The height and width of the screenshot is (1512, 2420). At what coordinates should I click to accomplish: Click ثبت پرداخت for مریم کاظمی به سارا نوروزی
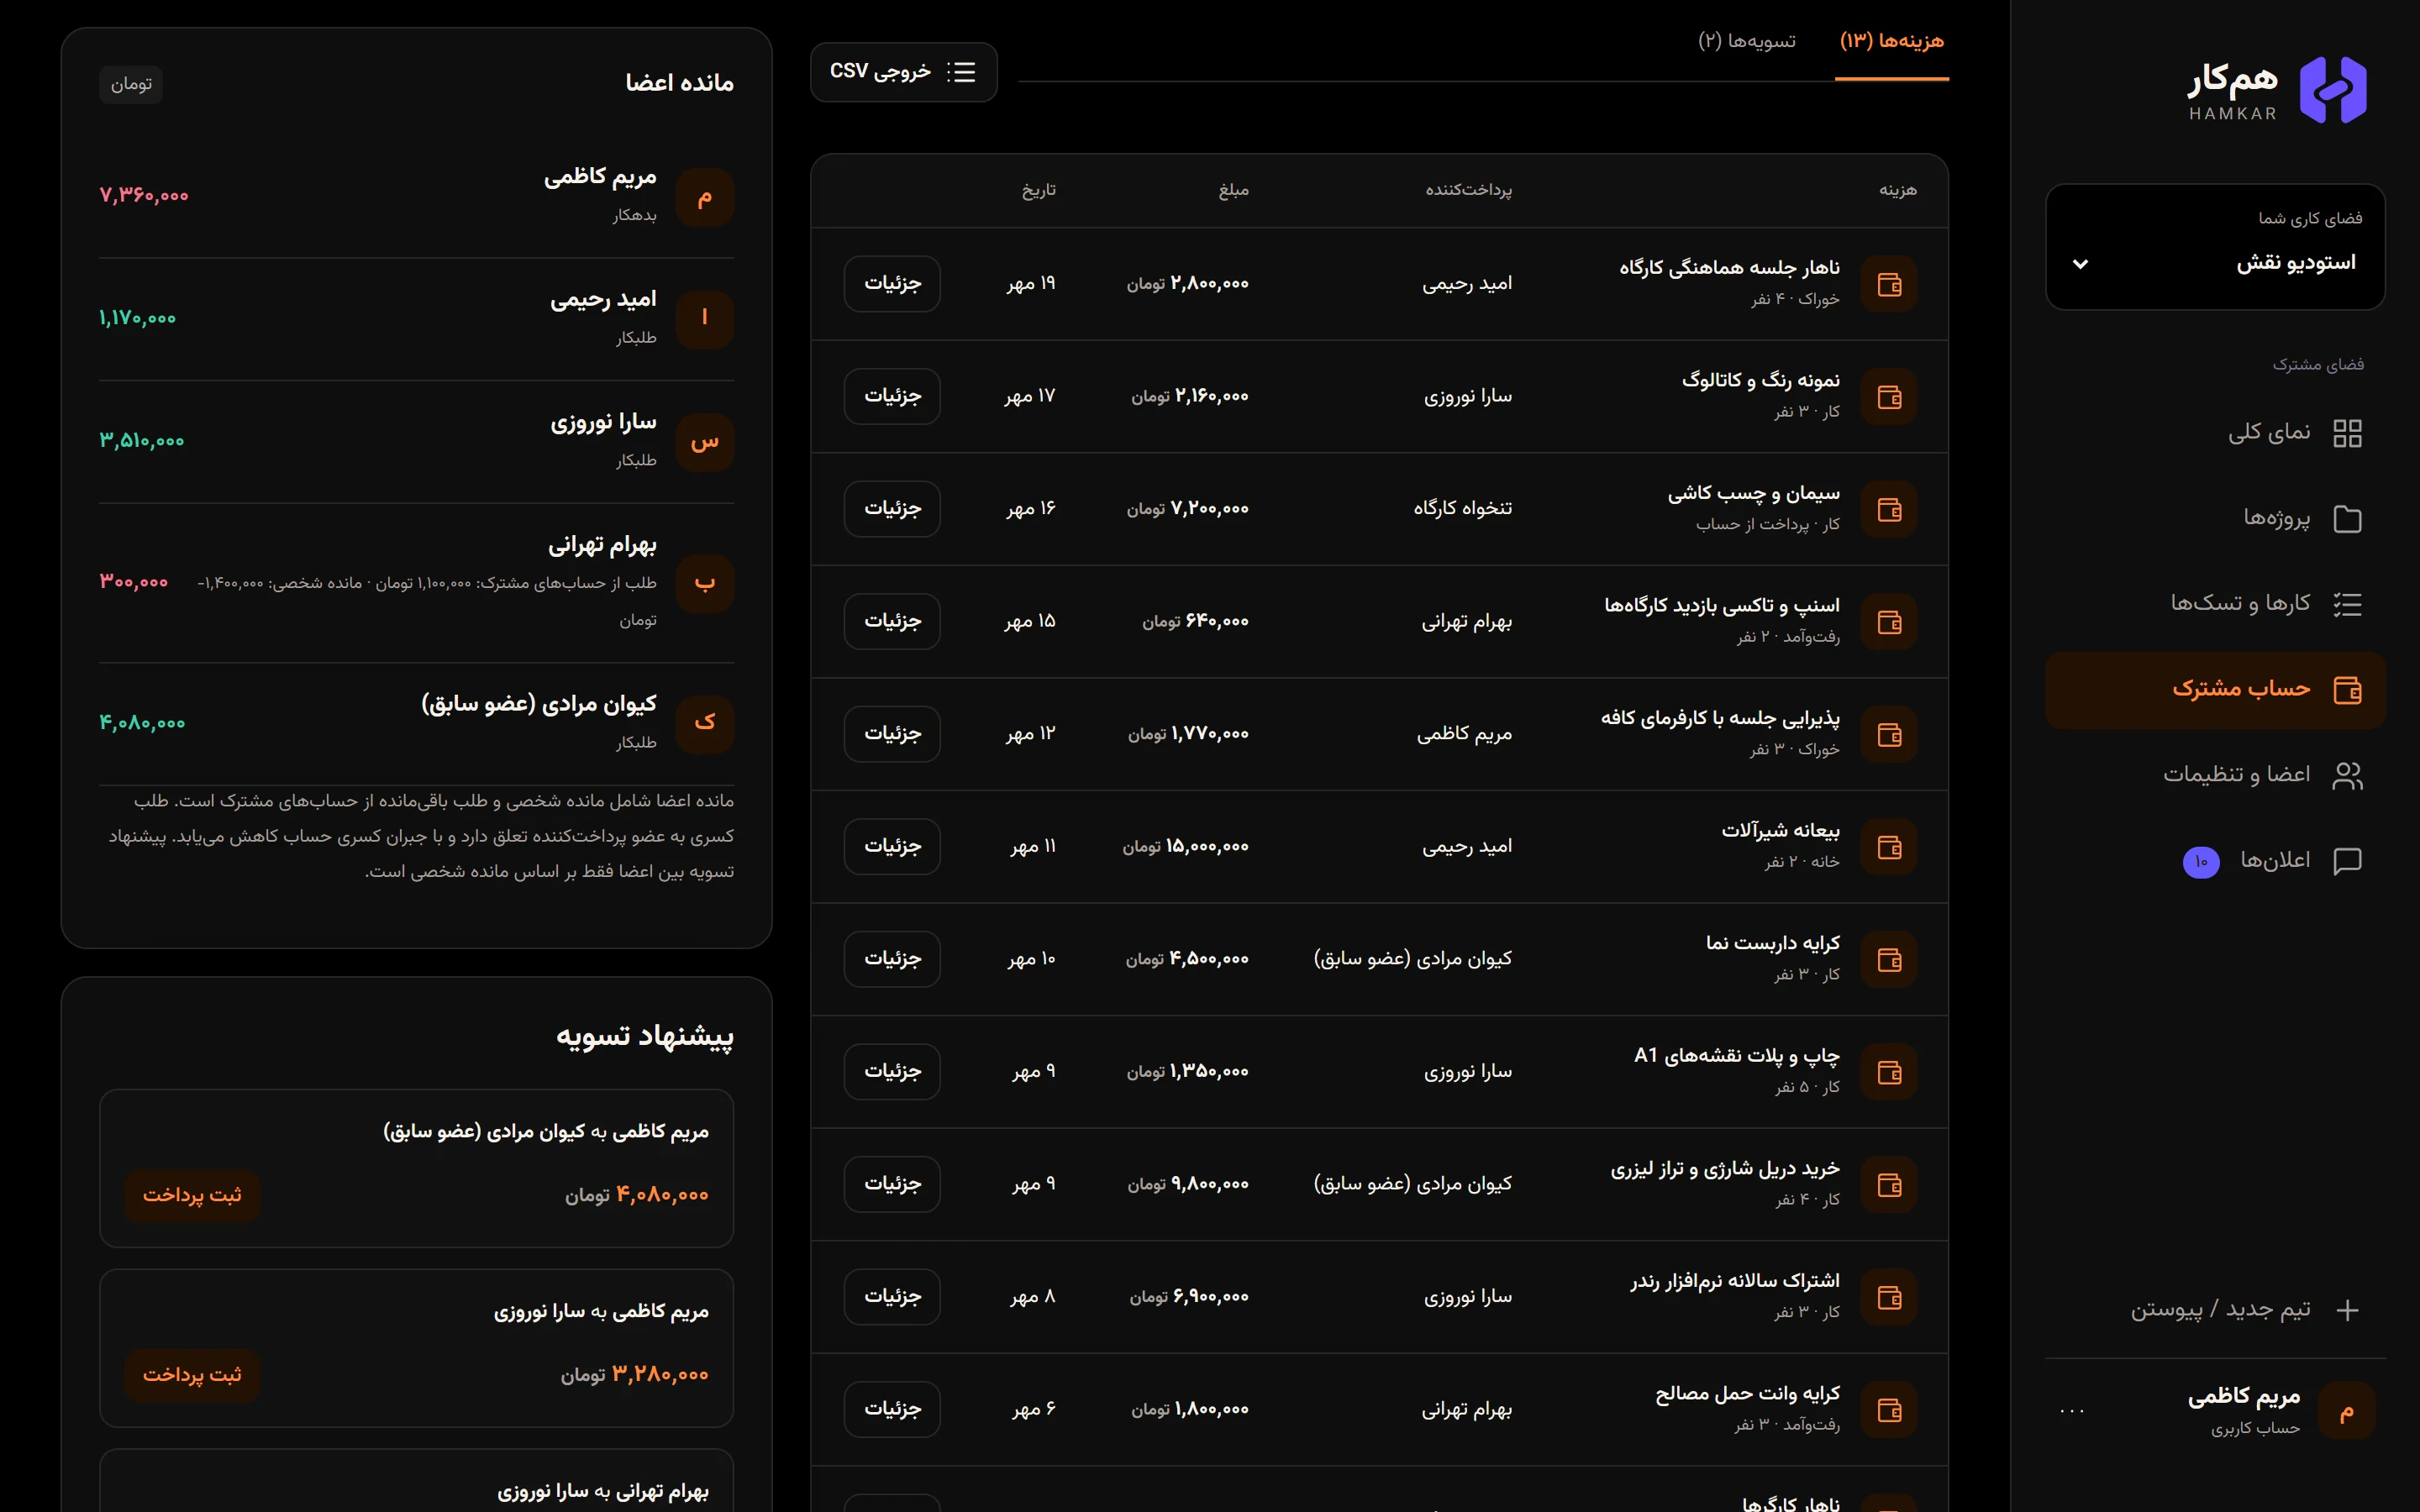point(192,1375)
